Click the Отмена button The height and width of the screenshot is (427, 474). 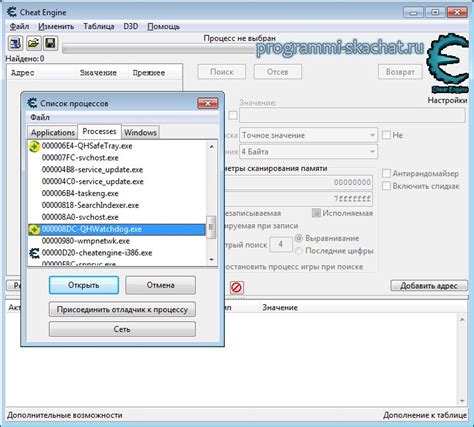tap(160, 285)
